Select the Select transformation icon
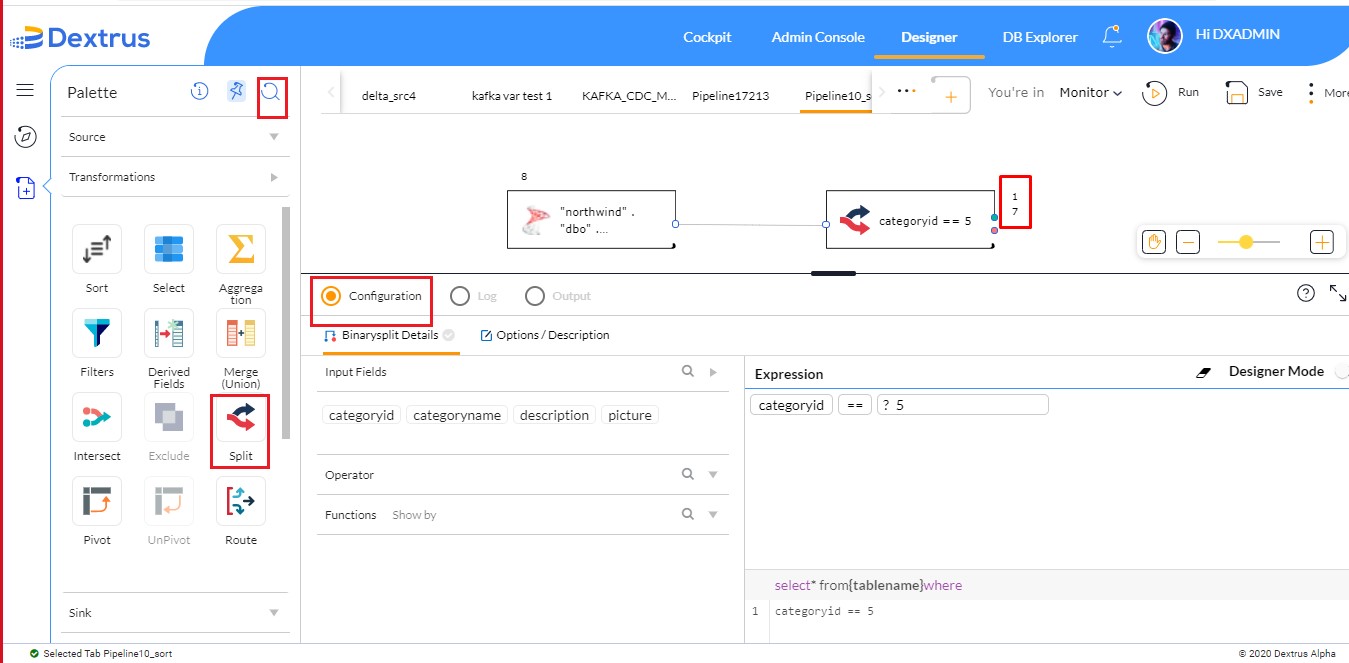1349x663 pixels. point(169,249)
